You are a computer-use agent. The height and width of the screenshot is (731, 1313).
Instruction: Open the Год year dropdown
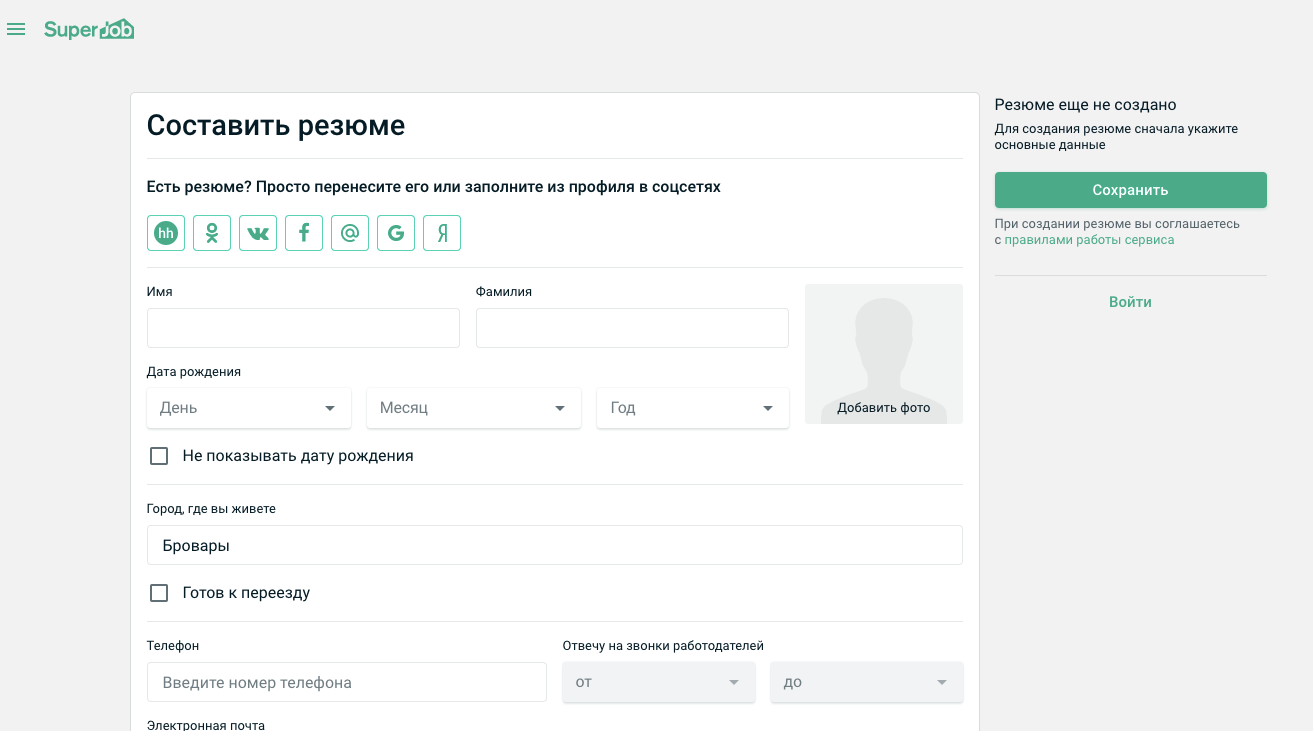point(693,408)
